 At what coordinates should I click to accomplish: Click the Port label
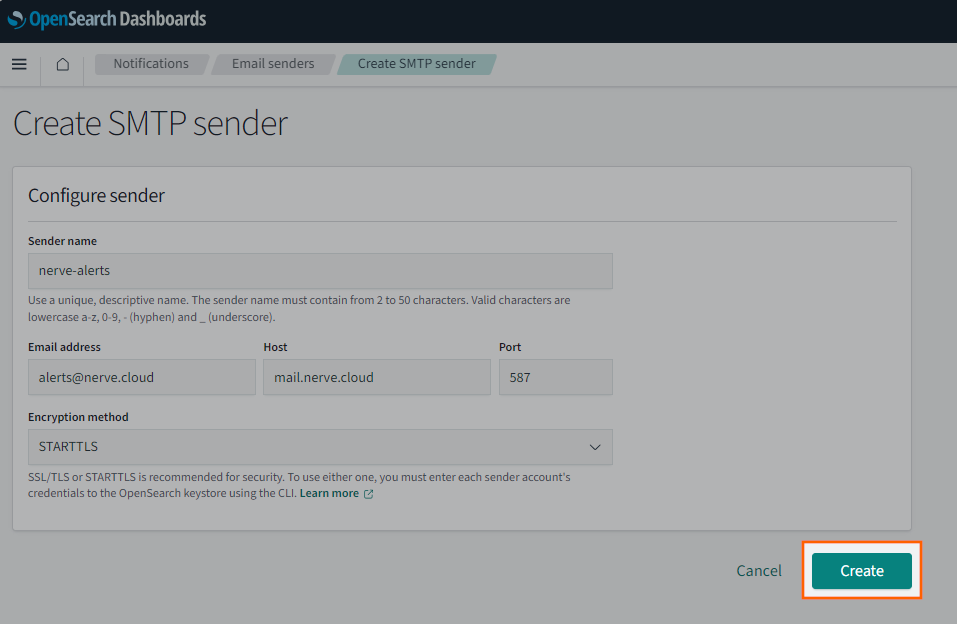[510, 347]
